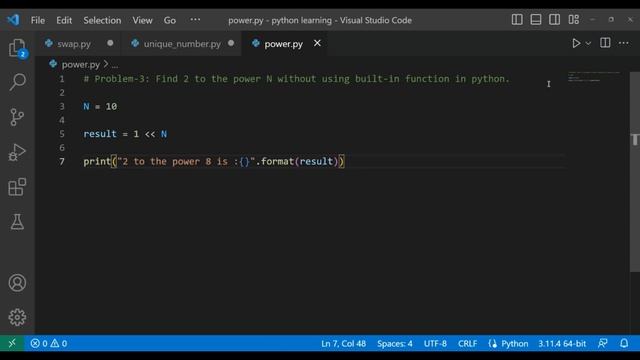Screen dimensions: 640x360
Task: Open the Explorer view in activity bar
Action: [x=17, y=48]
